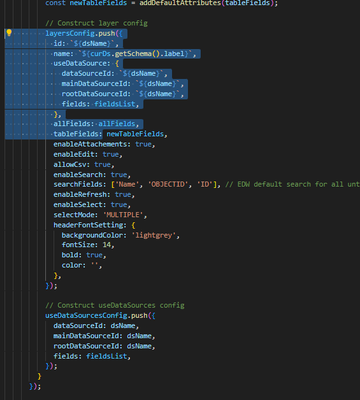
Task: Click 'enableEdit: true' line
Action: point(88,154)
